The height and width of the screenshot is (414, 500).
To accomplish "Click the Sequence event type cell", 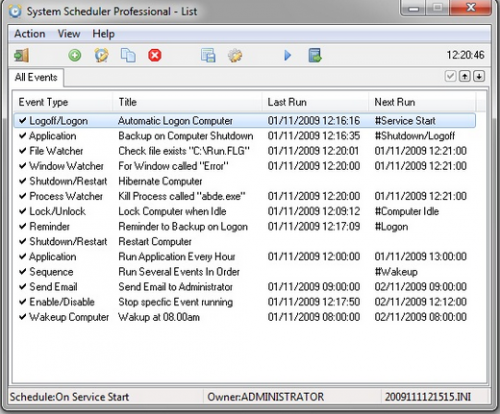I will 51,272.
